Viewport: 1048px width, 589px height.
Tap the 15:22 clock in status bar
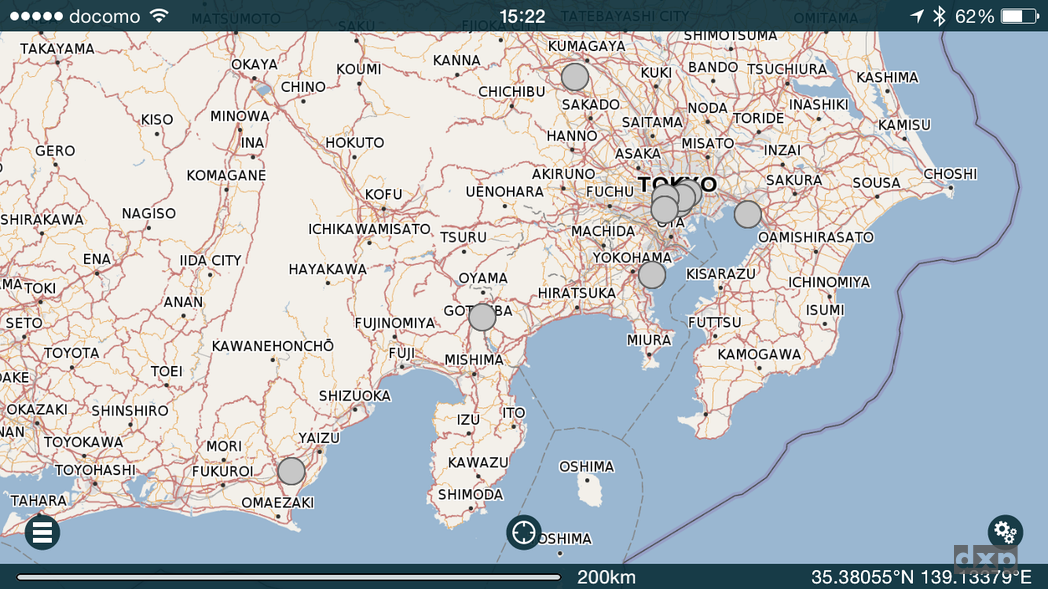(x=522, y=16)
